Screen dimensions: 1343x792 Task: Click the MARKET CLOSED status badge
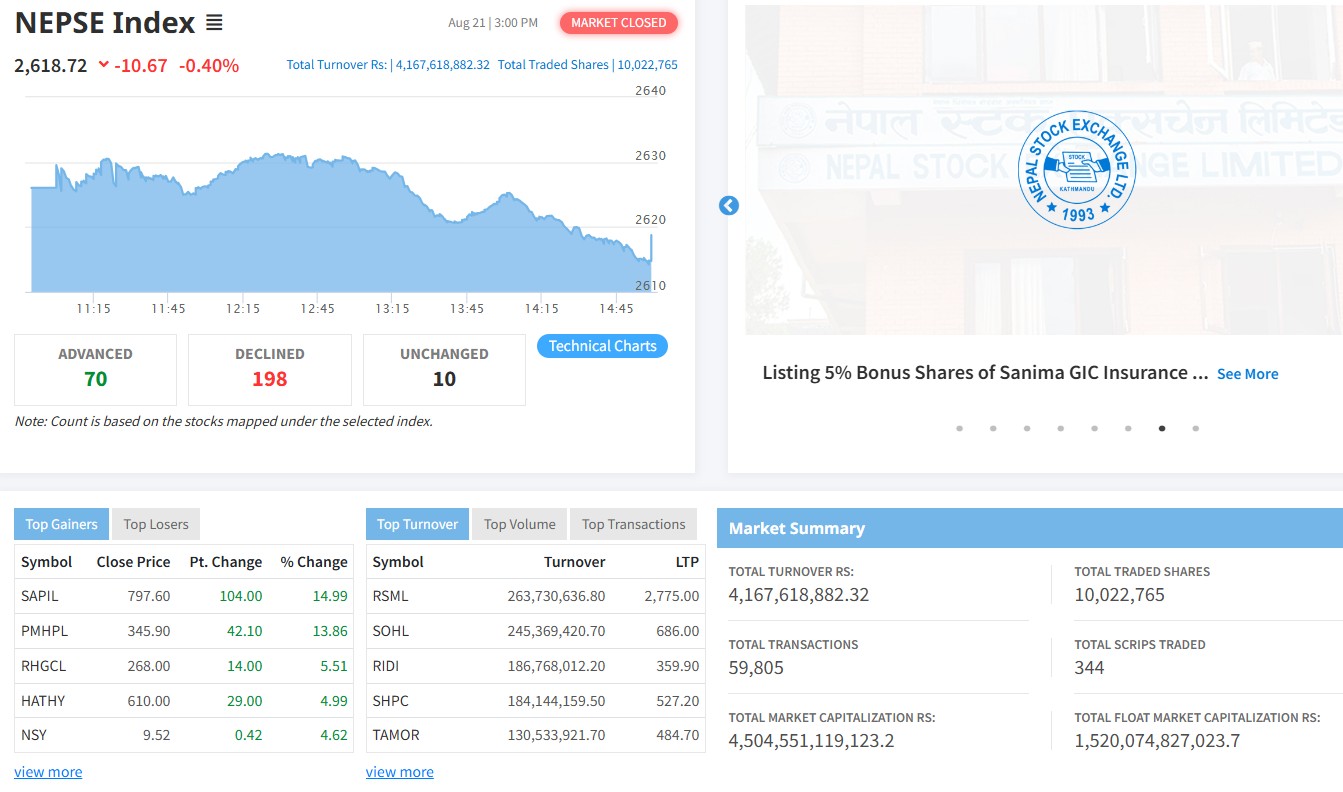point(619,23)
